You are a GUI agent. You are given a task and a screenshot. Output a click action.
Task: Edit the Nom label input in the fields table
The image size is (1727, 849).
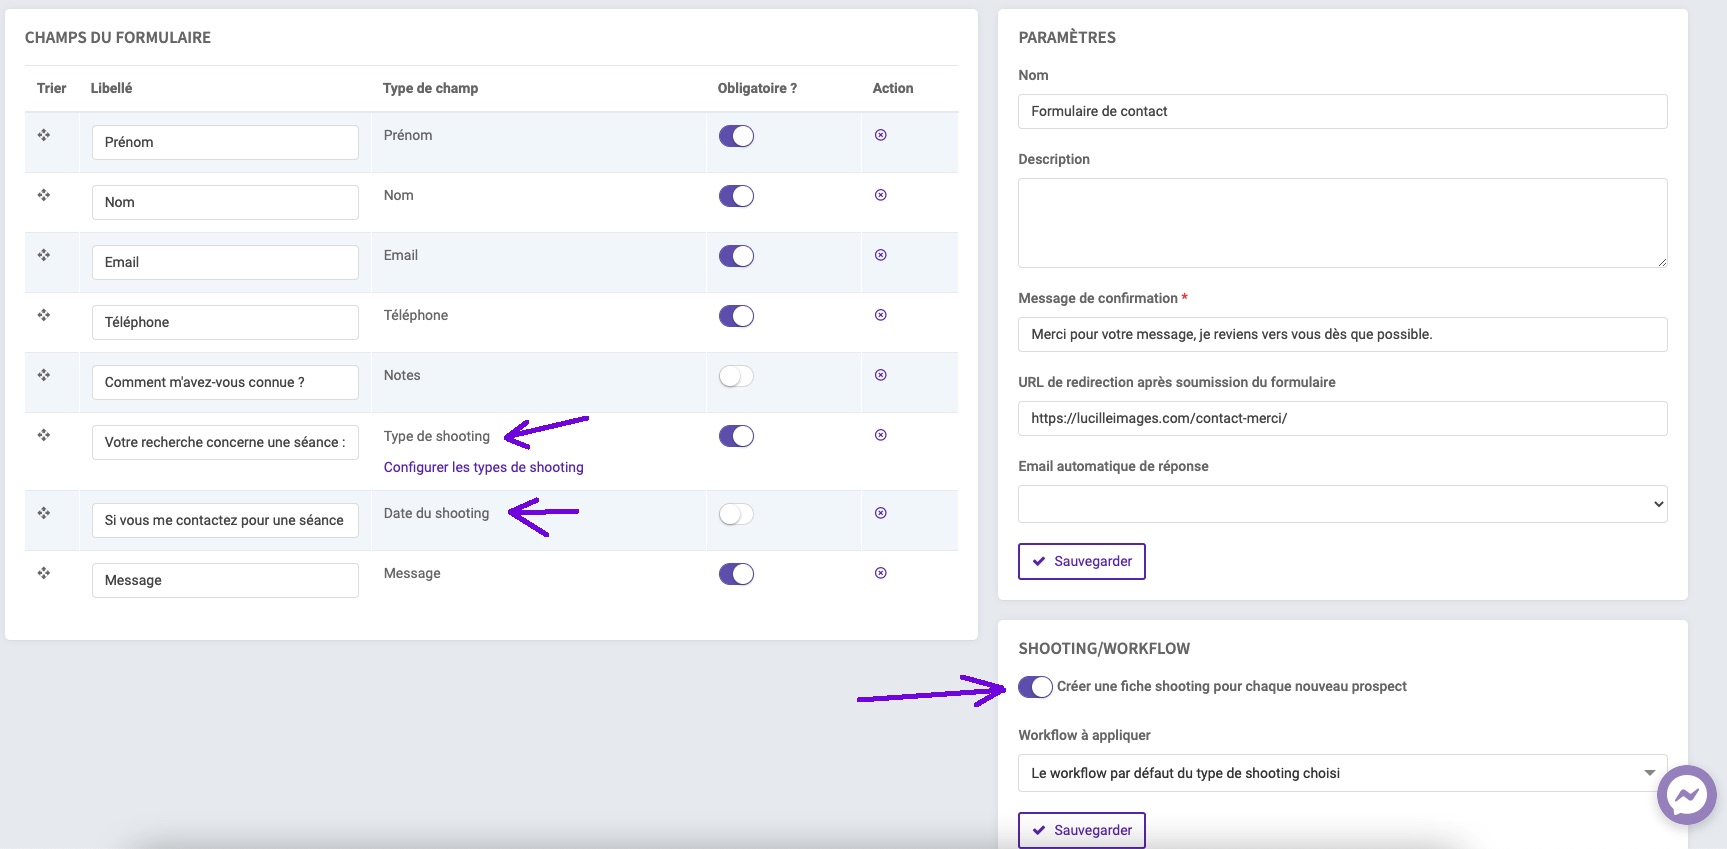pyautogui.click(x=225, y=202)
